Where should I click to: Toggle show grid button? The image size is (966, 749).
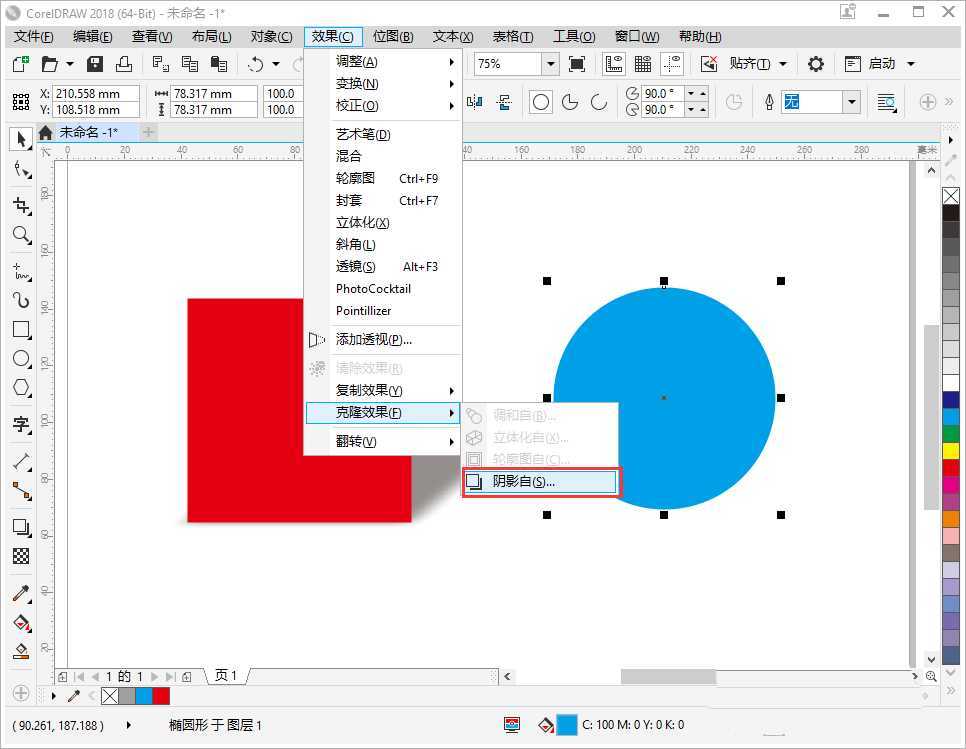[x=643, y=64]
